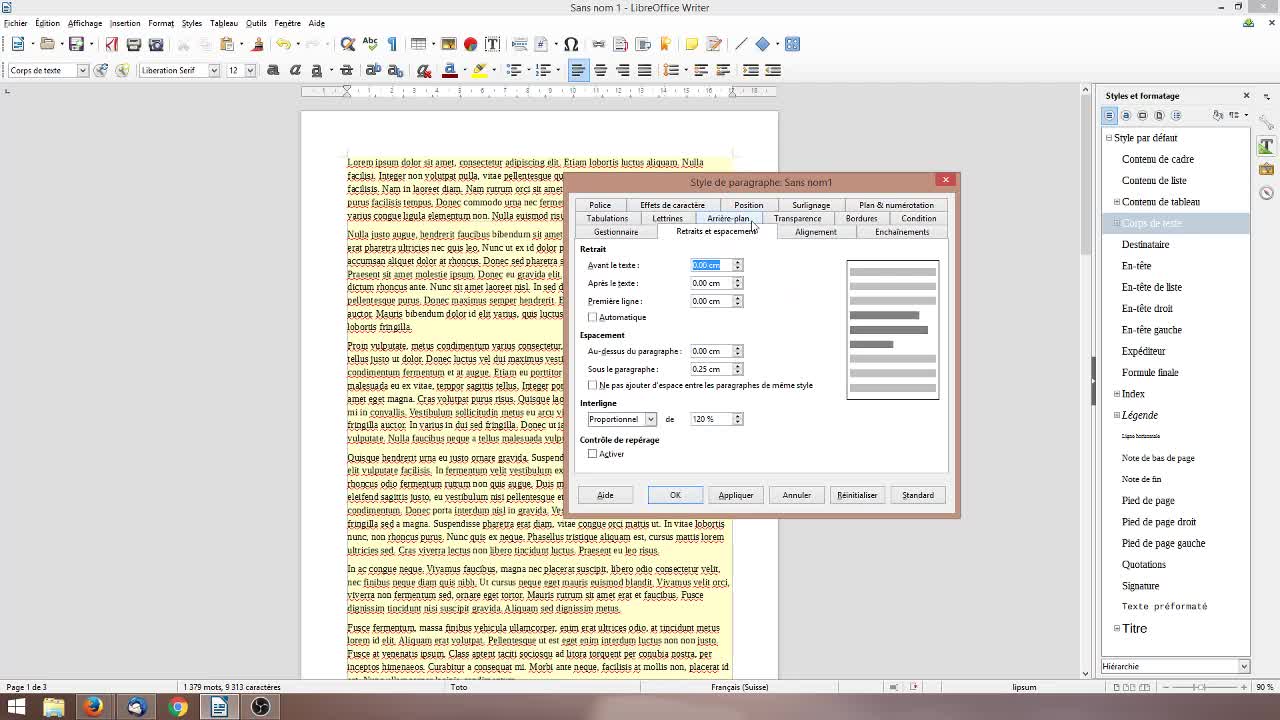
Task: Open the font name Liberation Serif dropdown
Action: (x=213, y=70)
